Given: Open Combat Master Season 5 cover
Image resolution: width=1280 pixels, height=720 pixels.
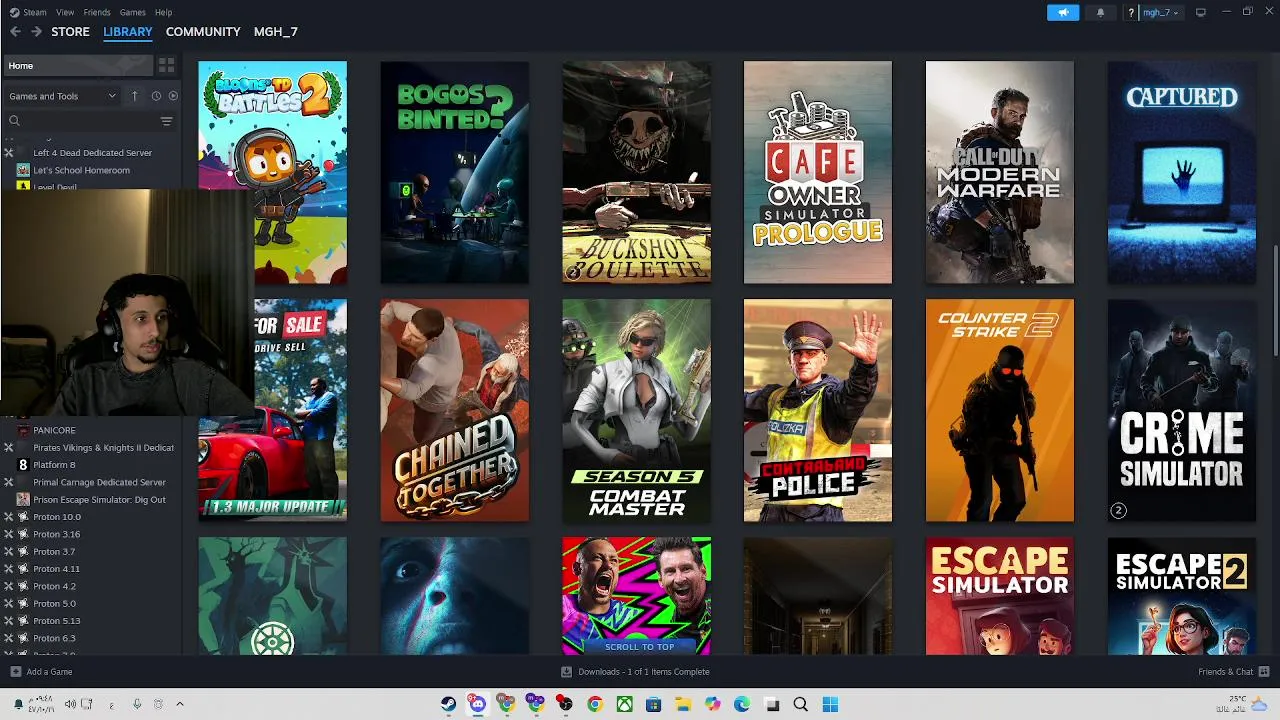Looking at the screenshot, I should point(637,410).
